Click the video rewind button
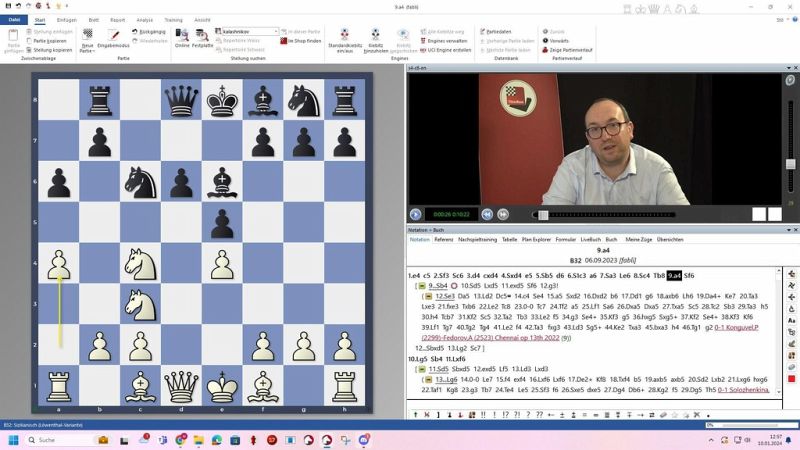This screenshot has height=450, width=800. click(487, 214)
